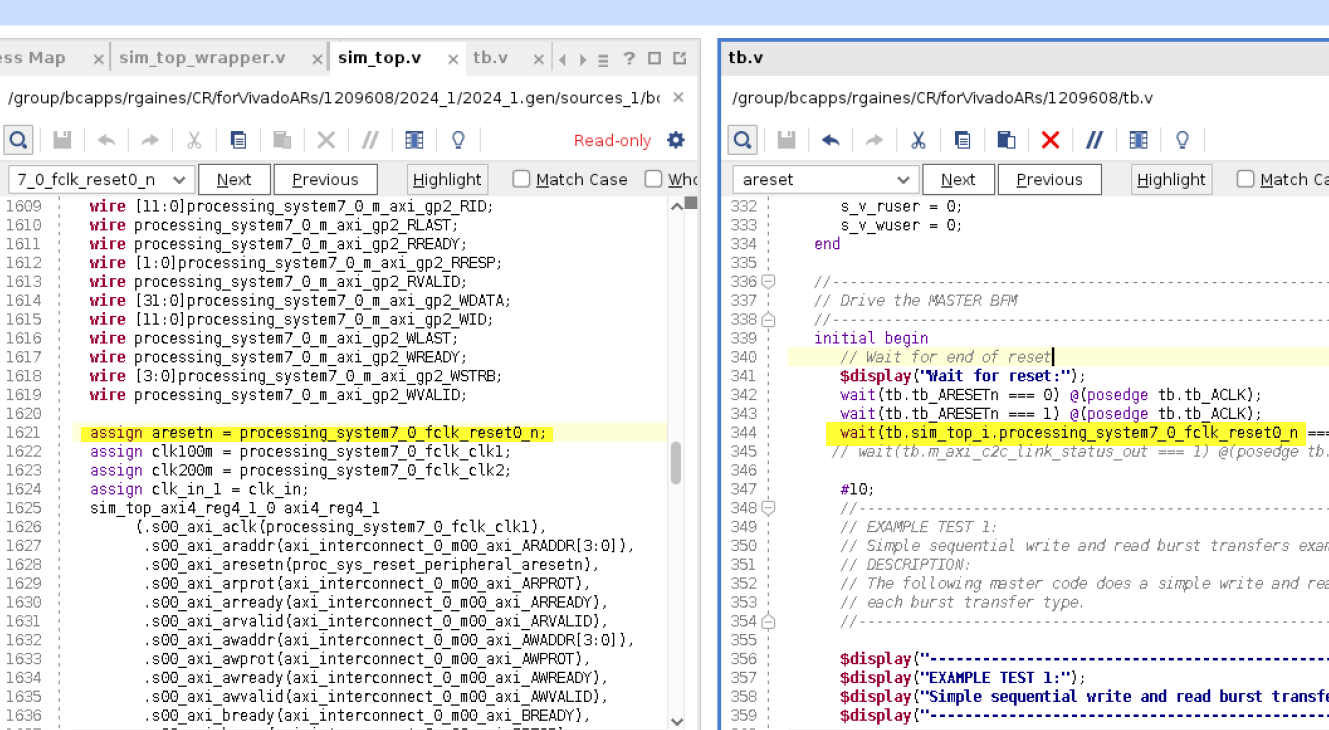The image size is (1329, 730).
Task: Click the sim_top.v vertical scrollbar thumb
Action: tap(677, 463)
